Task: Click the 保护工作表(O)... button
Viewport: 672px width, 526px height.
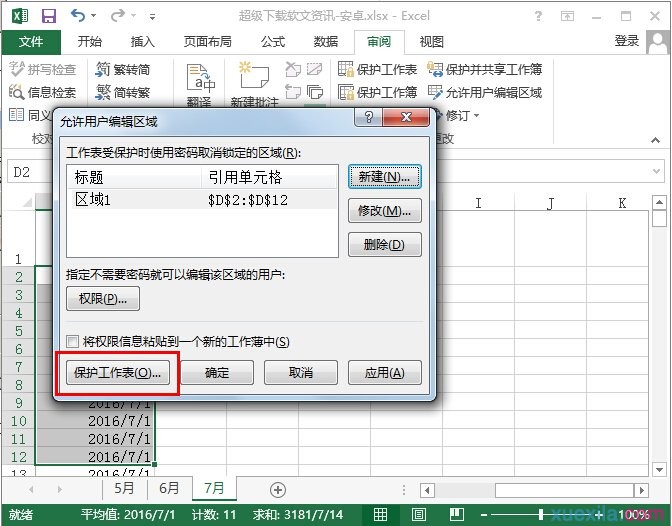Action: tap(118, 373)
